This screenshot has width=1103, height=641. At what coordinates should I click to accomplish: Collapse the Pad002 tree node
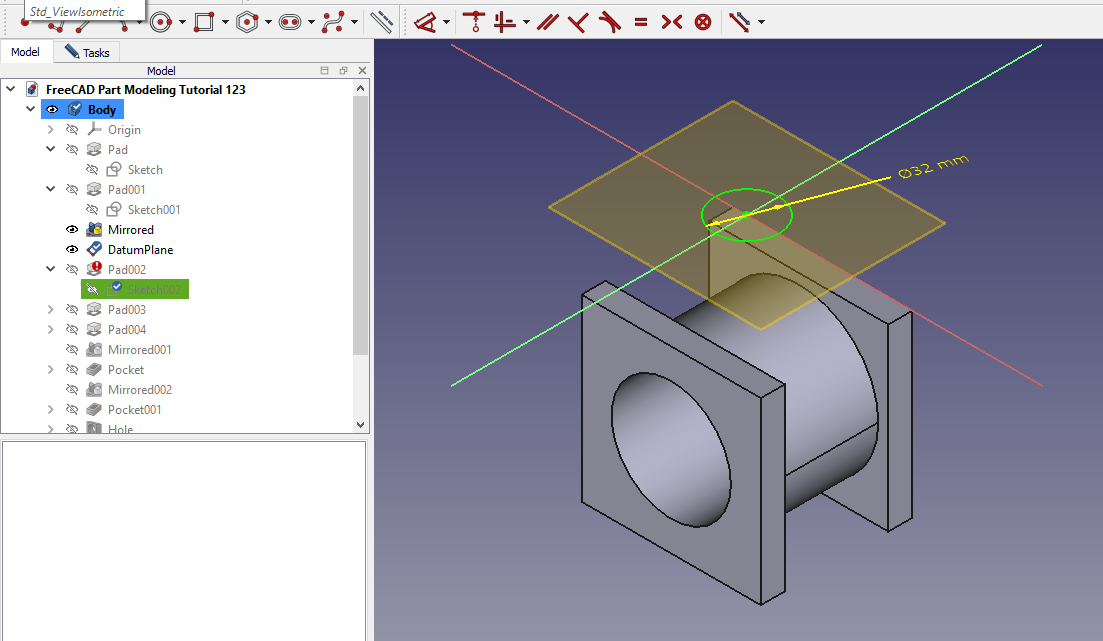coord(51,270)
